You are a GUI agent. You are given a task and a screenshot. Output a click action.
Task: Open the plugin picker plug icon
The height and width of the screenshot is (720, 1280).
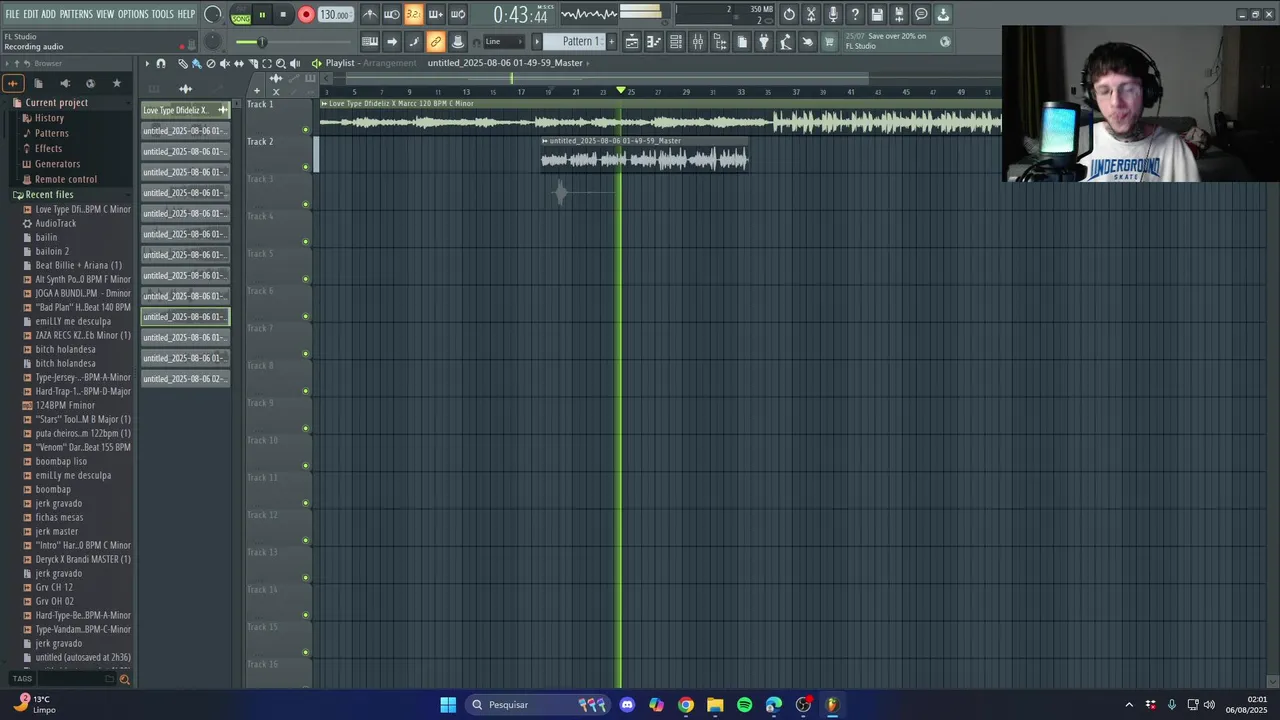click(x=764, y=42)
